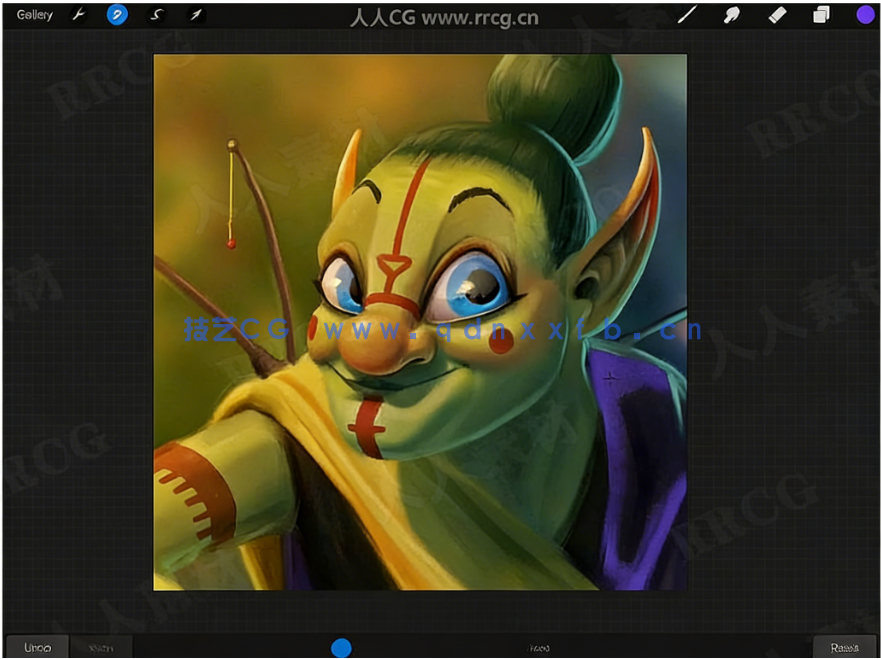Activate the Selection tool (S ribbon icon)

point(156,15)
